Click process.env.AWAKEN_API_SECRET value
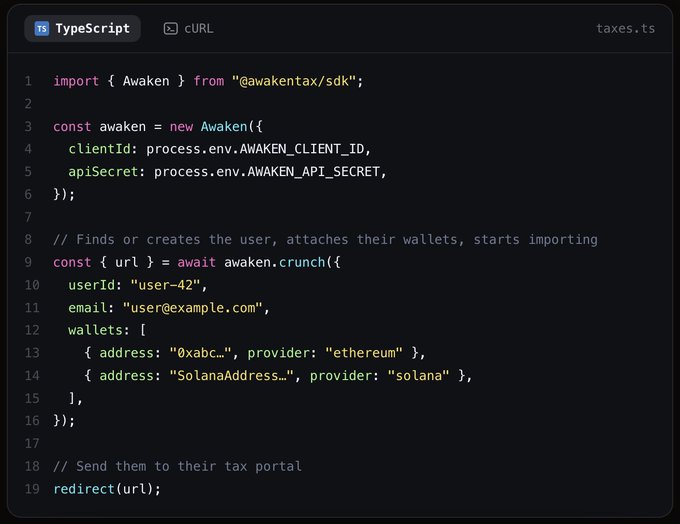The width and height of the screenshot is (680, 524). click(x=267, y=172)
